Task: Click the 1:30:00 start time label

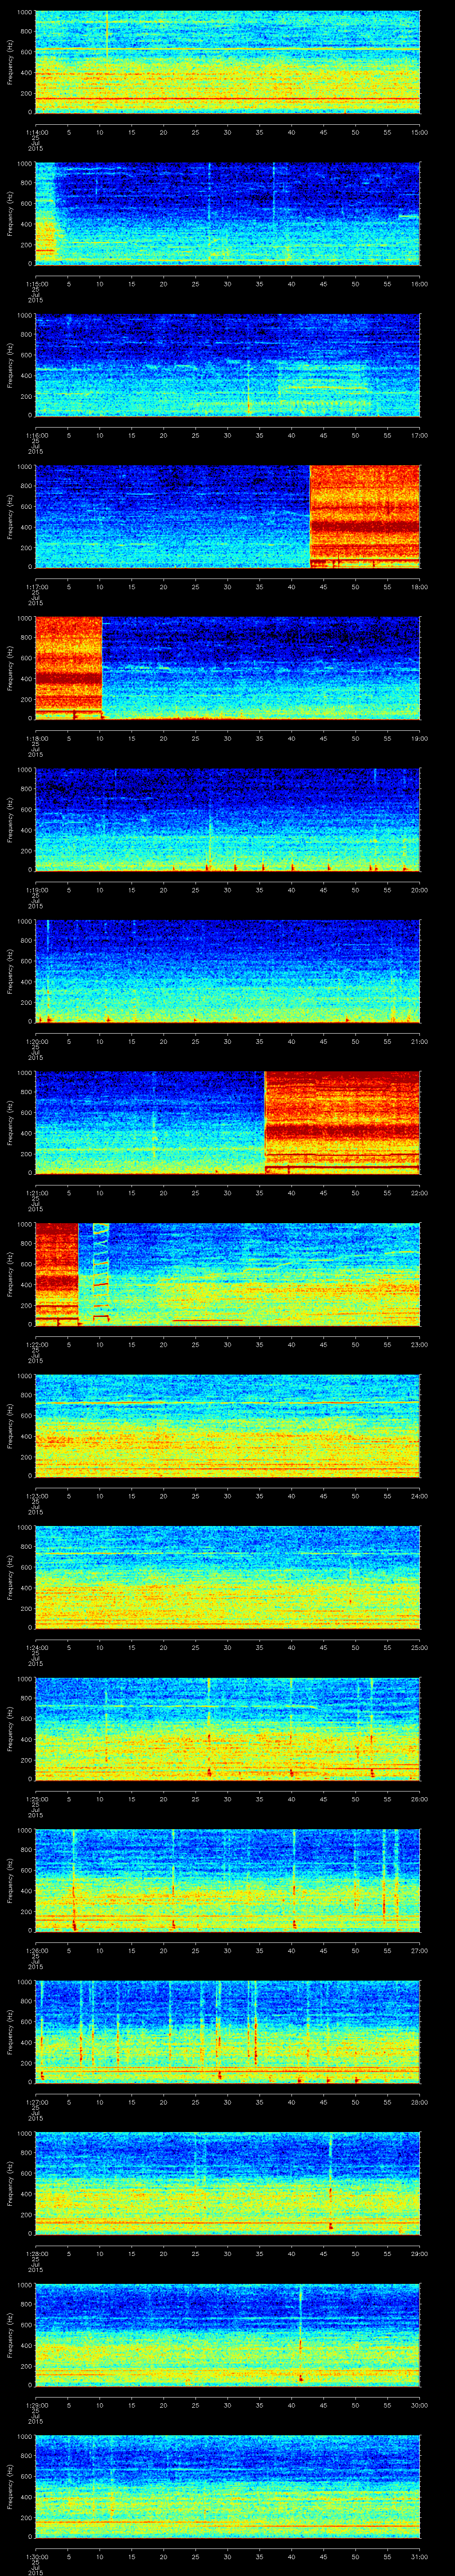Action: click(36, 2556)
